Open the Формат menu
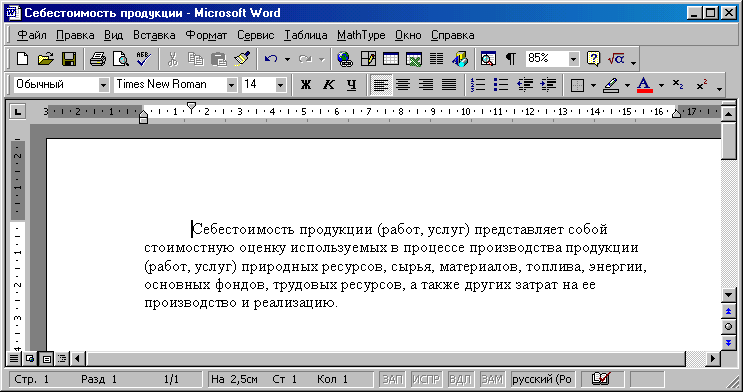 [x=206, y=35]
